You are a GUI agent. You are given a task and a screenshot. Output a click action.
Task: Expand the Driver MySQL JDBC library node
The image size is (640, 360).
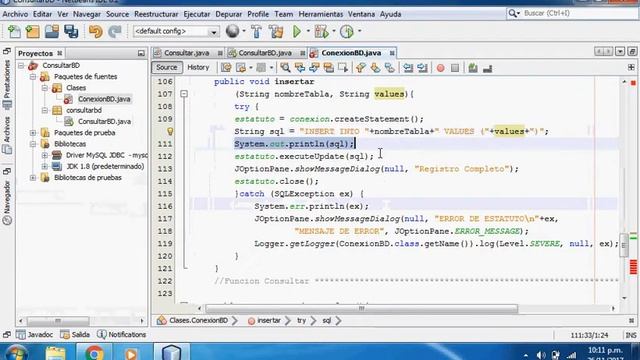tap(44, 155)
